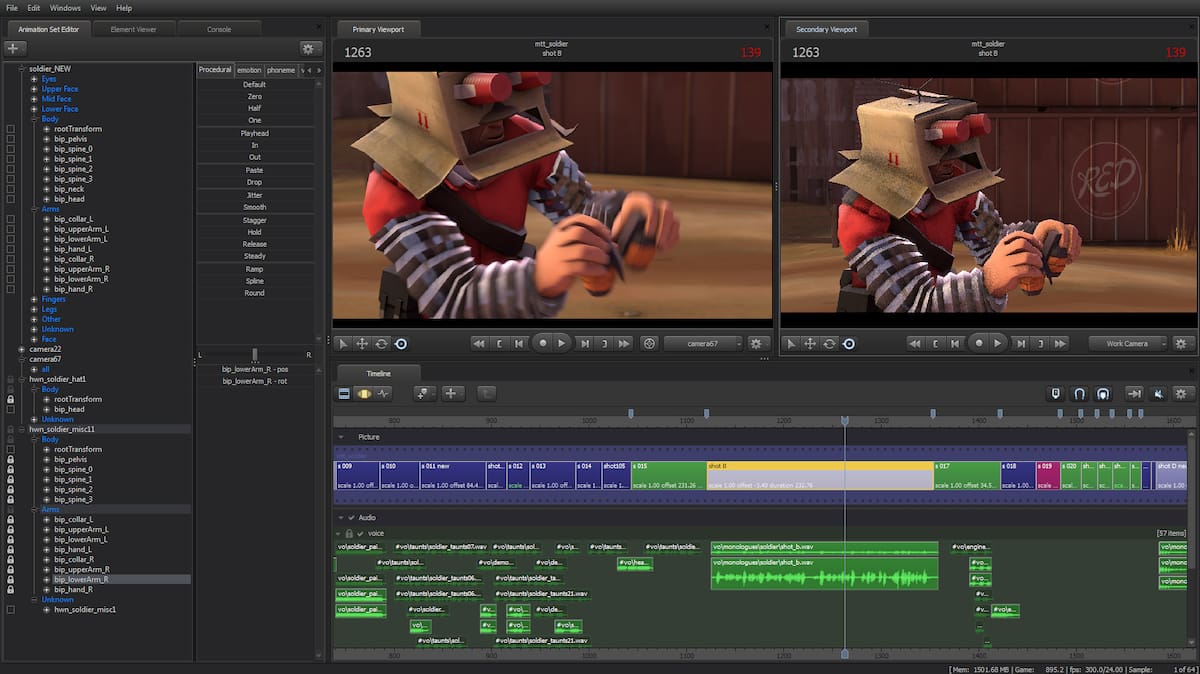Switch timeline to Clip Editor mode
This screenshot has height=674, width=1200.
click(345, 393)
